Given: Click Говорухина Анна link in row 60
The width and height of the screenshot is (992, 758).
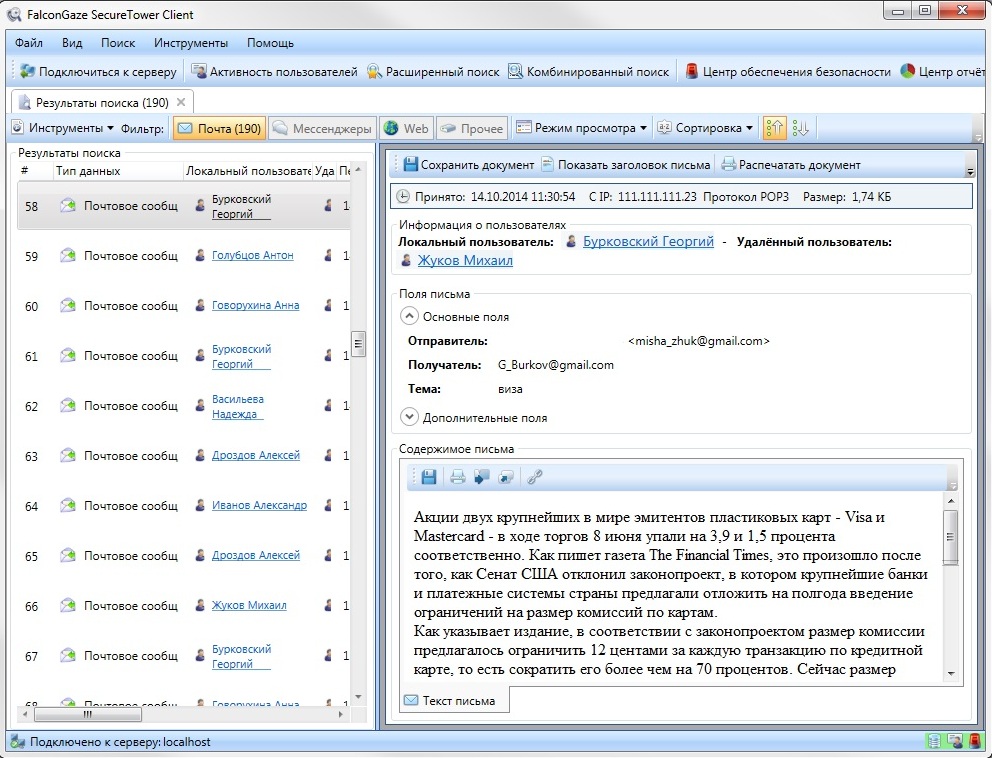Looking at the screenshot, I should tap(256, 305).
